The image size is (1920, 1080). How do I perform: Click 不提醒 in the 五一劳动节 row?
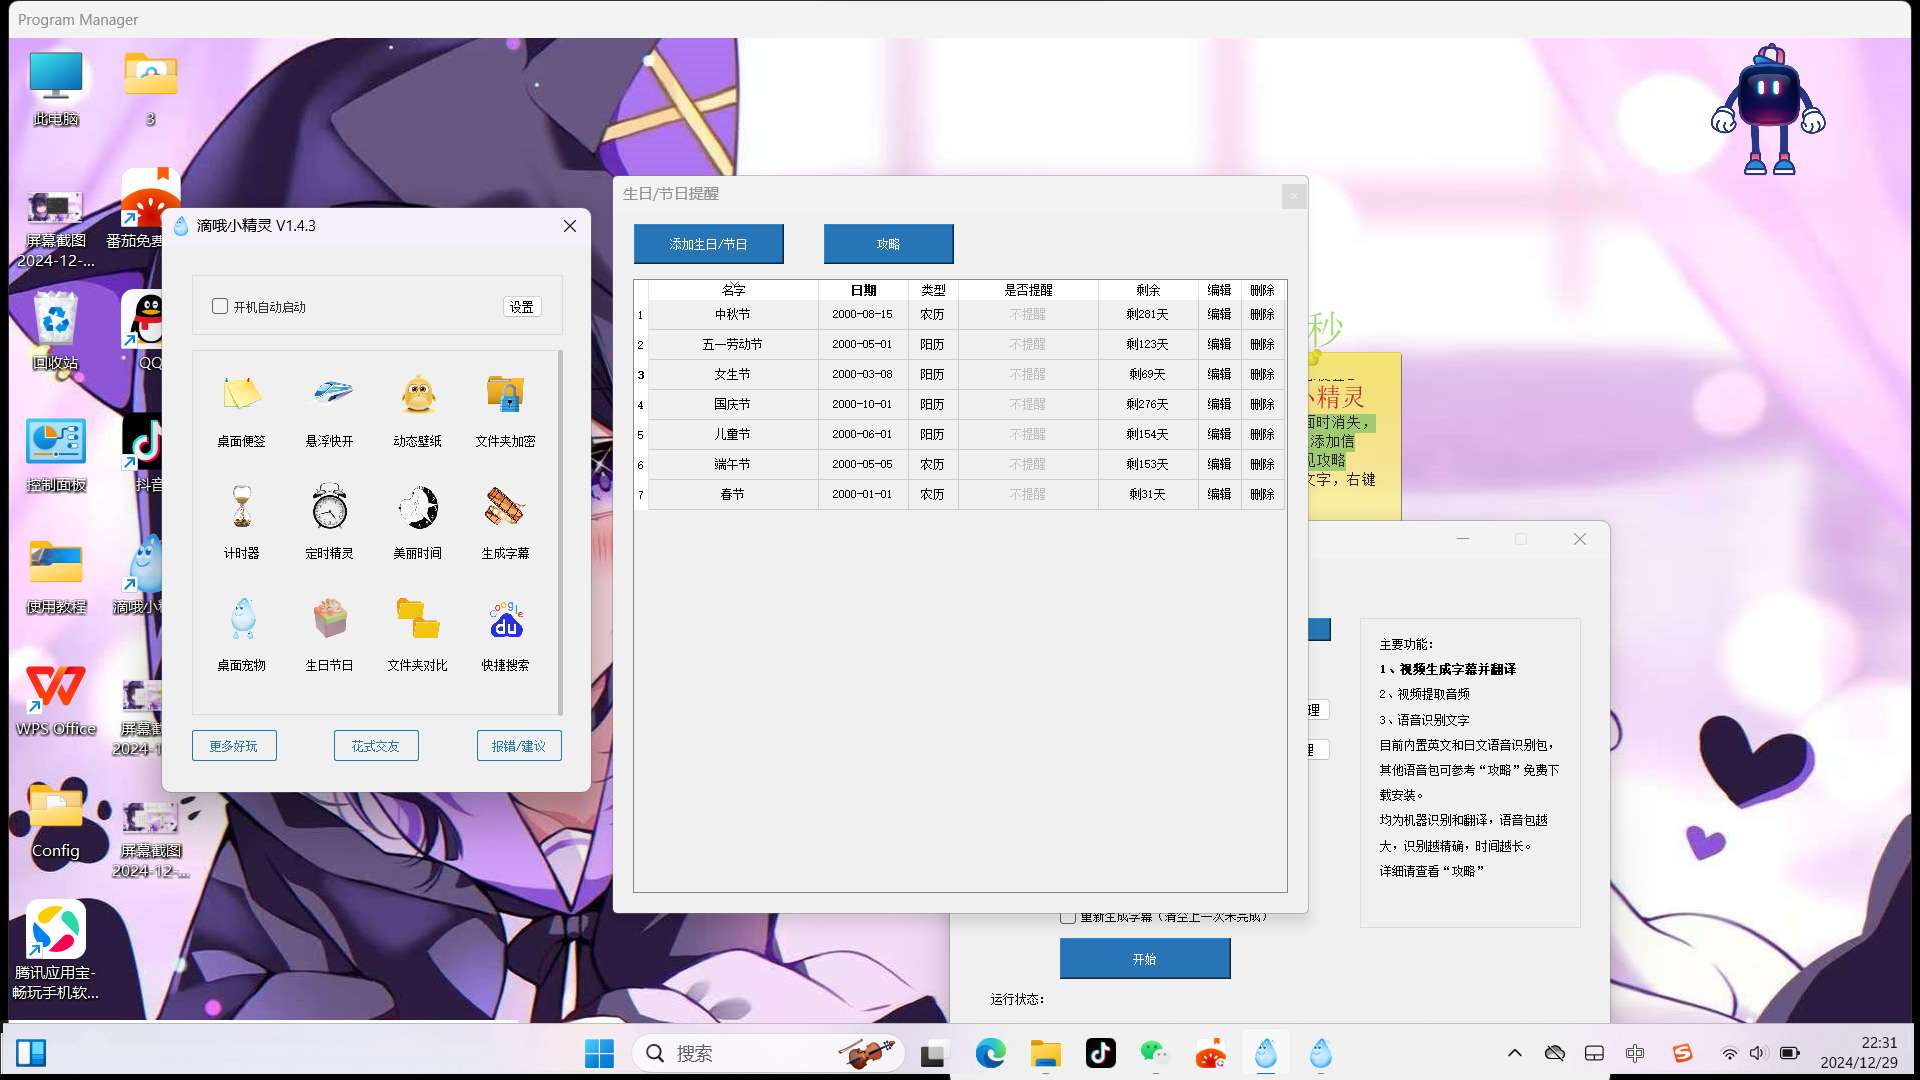pos(1027,344)
